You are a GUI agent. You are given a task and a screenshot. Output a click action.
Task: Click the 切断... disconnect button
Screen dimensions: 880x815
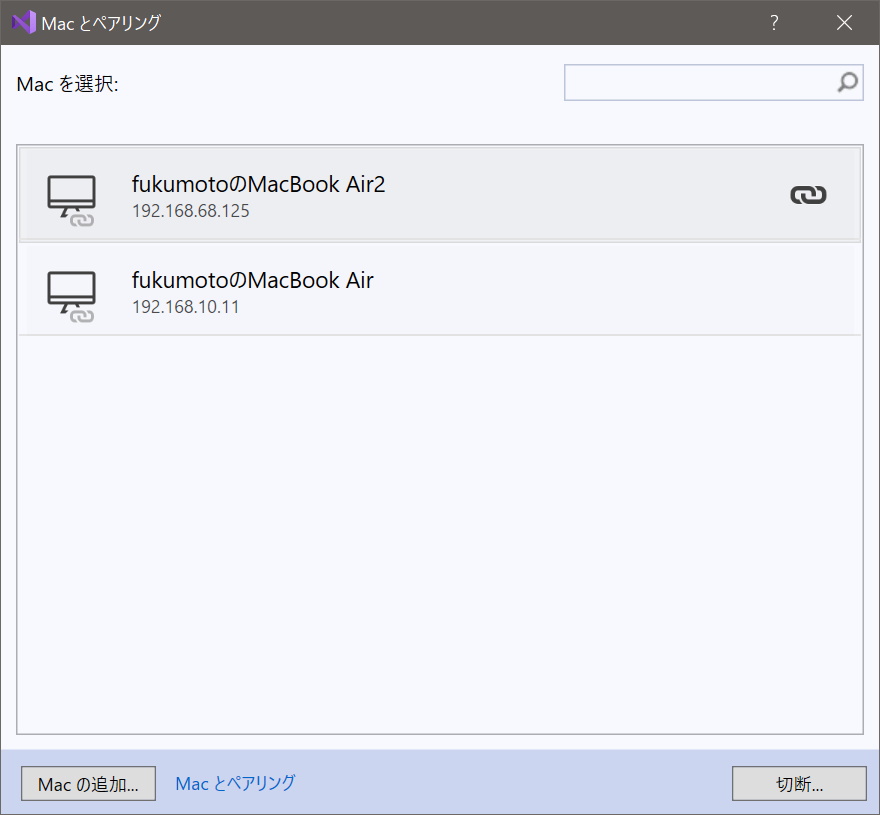pos(799,784)
